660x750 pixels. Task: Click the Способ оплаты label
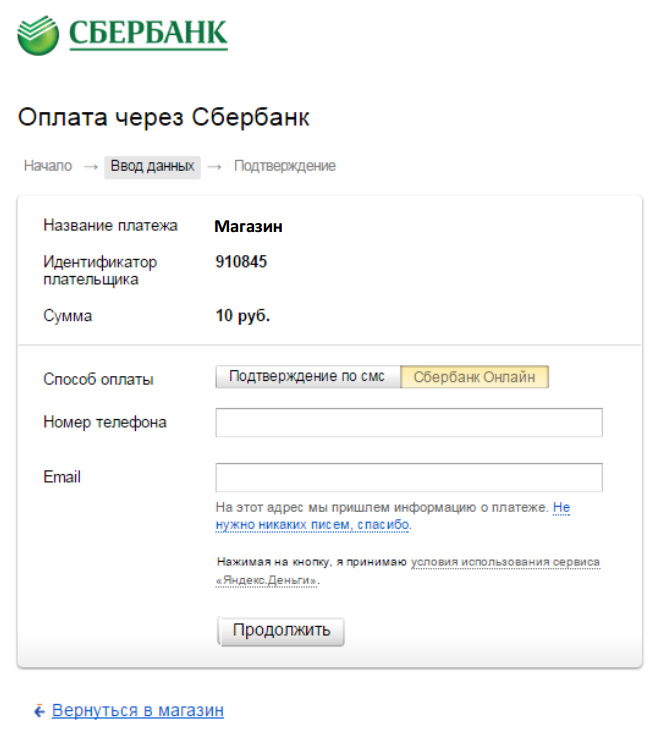pyautogui.click(x=99, y=379)
